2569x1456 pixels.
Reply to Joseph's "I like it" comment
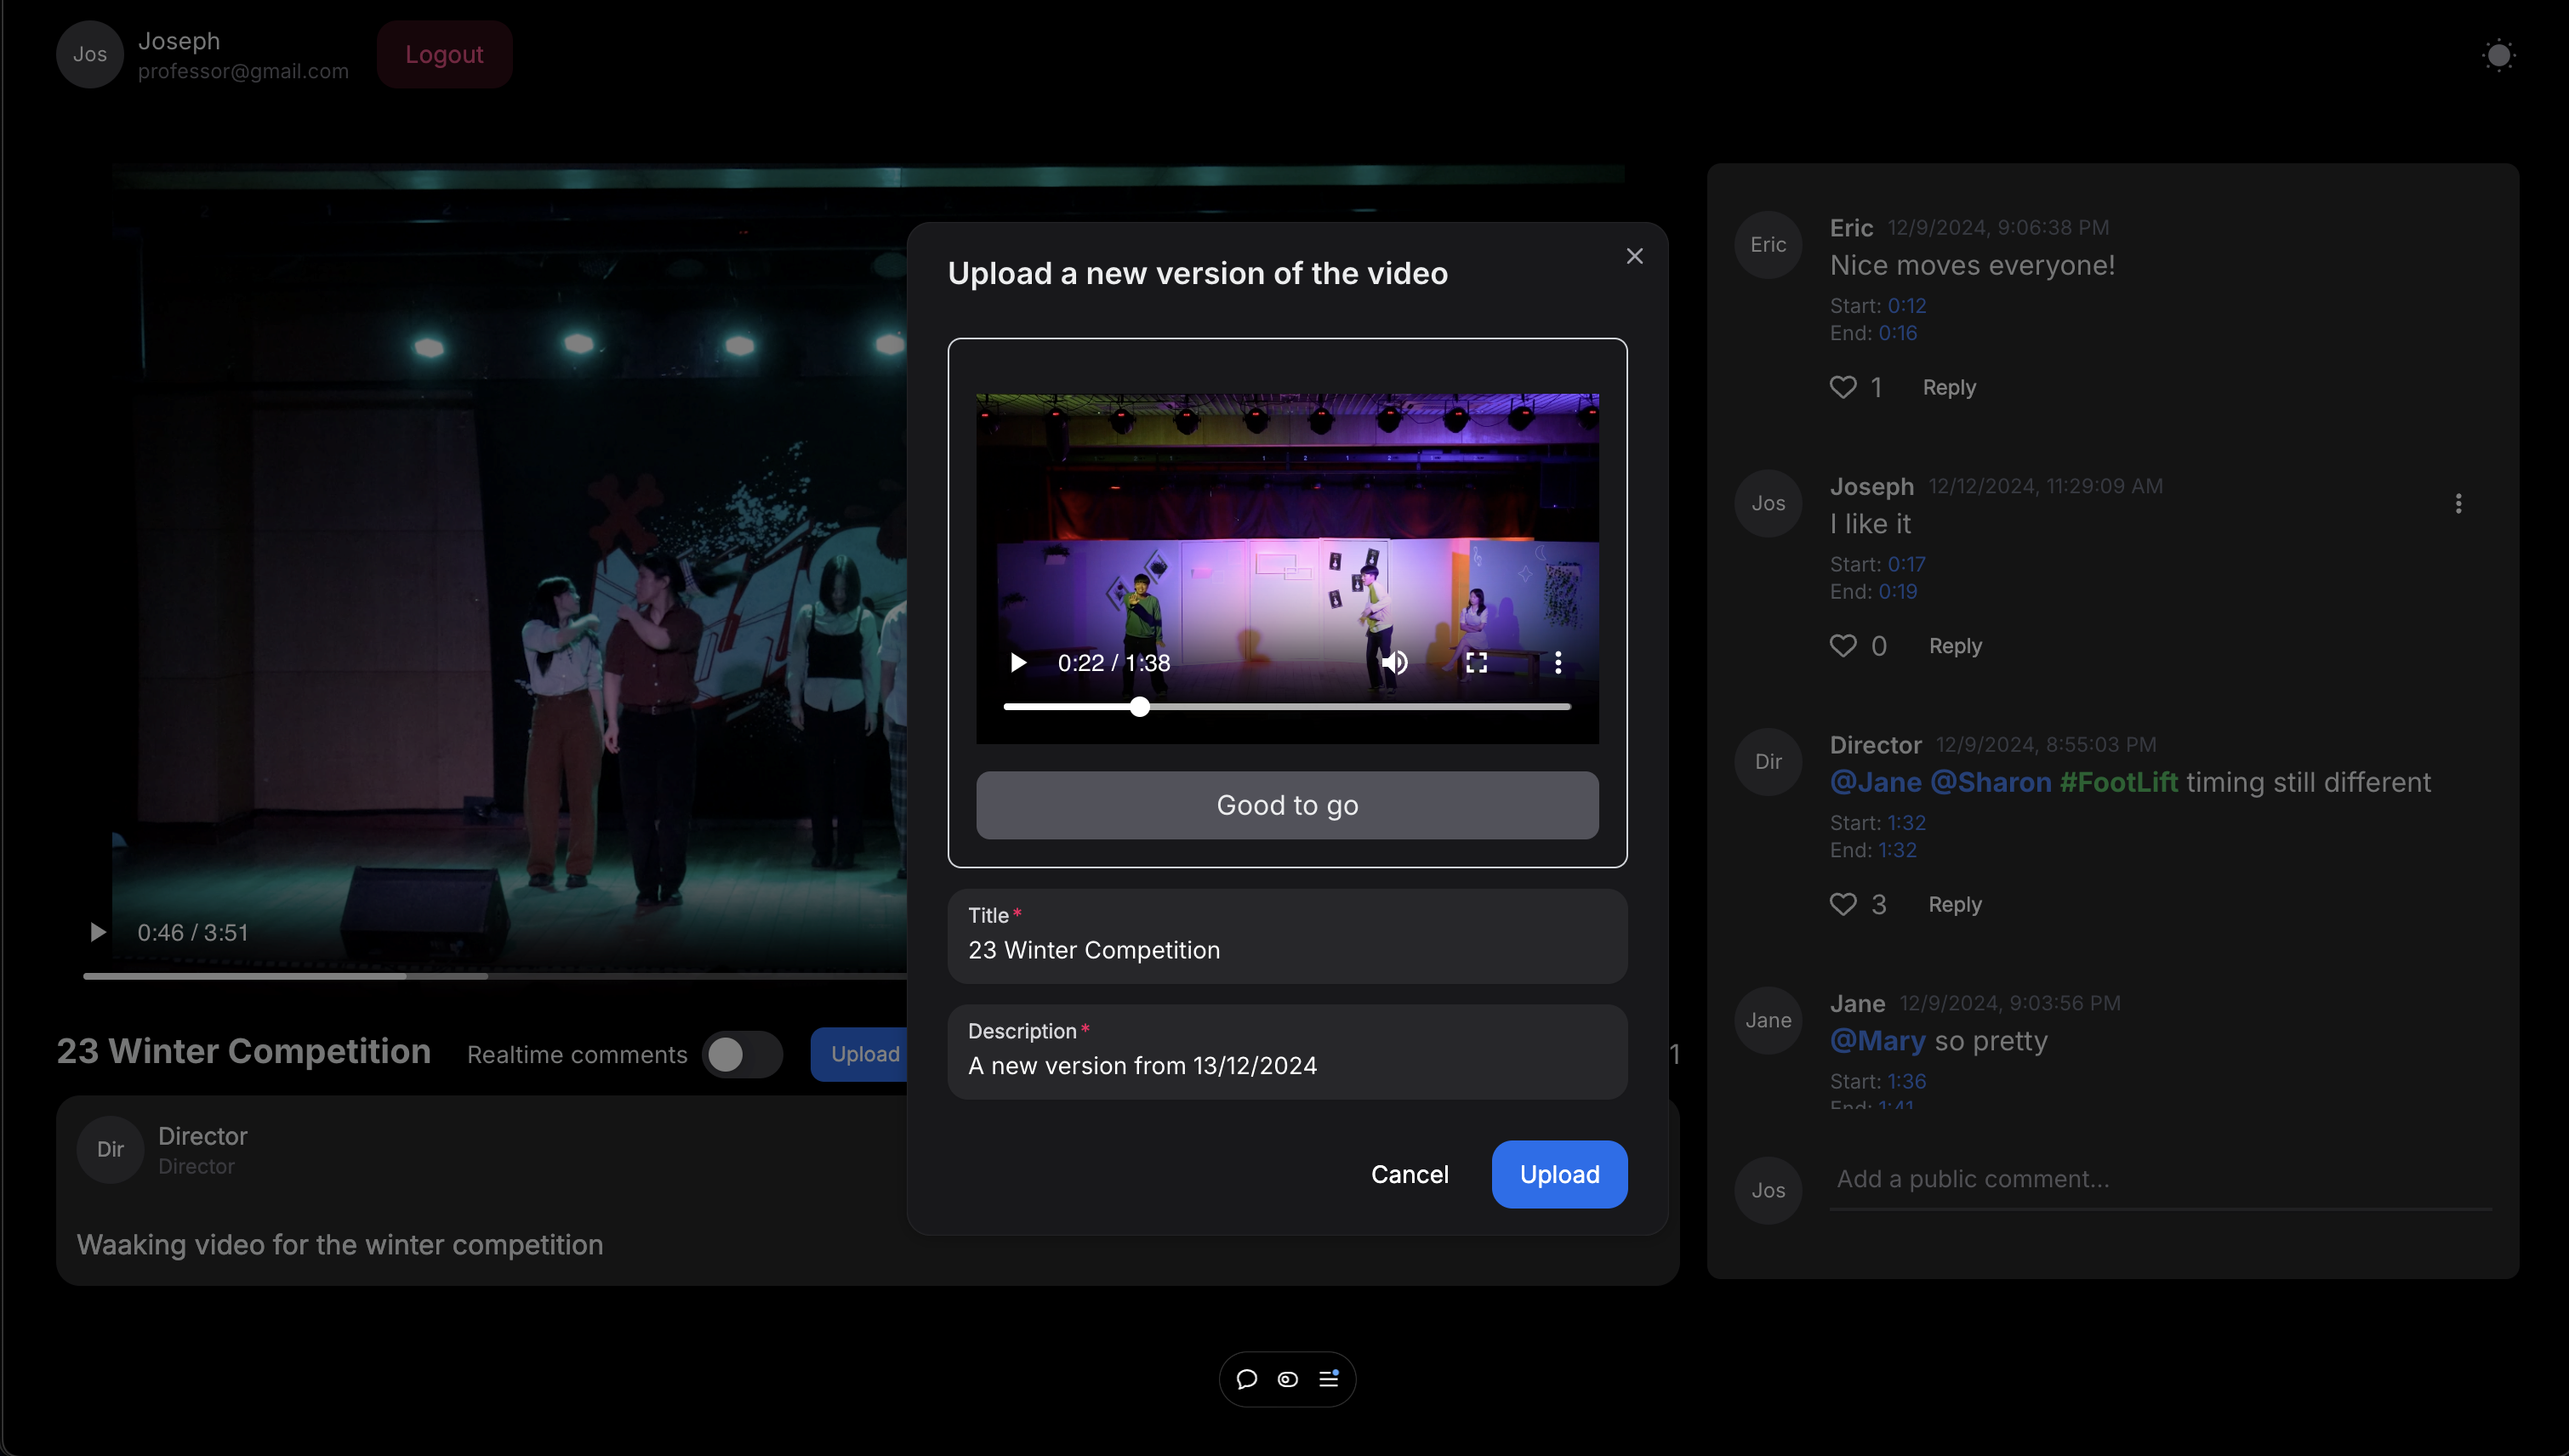pos(1954,647)
